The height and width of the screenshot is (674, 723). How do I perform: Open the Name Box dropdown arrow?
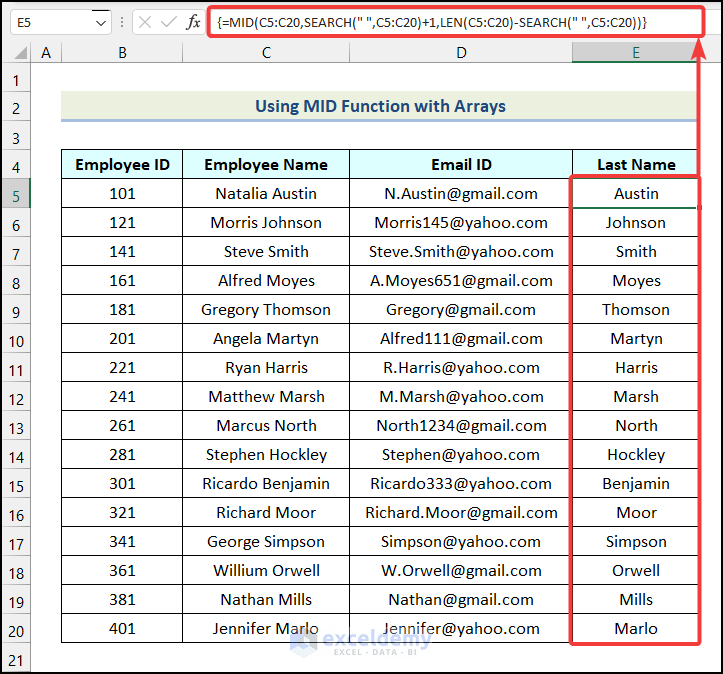[101, 23]
